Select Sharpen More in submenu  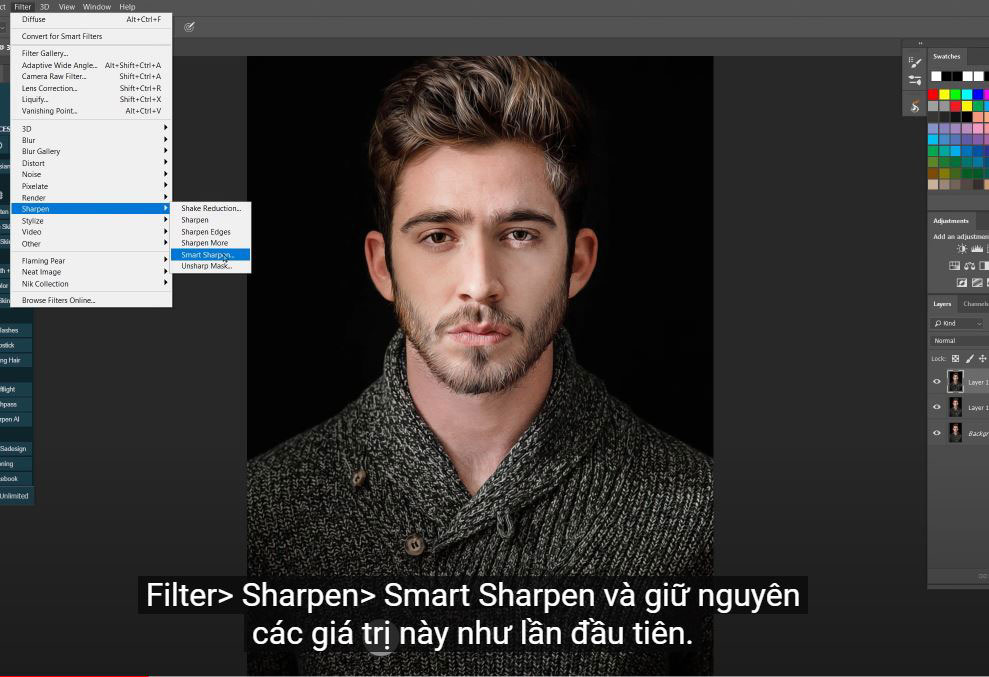tap(211, 243)
